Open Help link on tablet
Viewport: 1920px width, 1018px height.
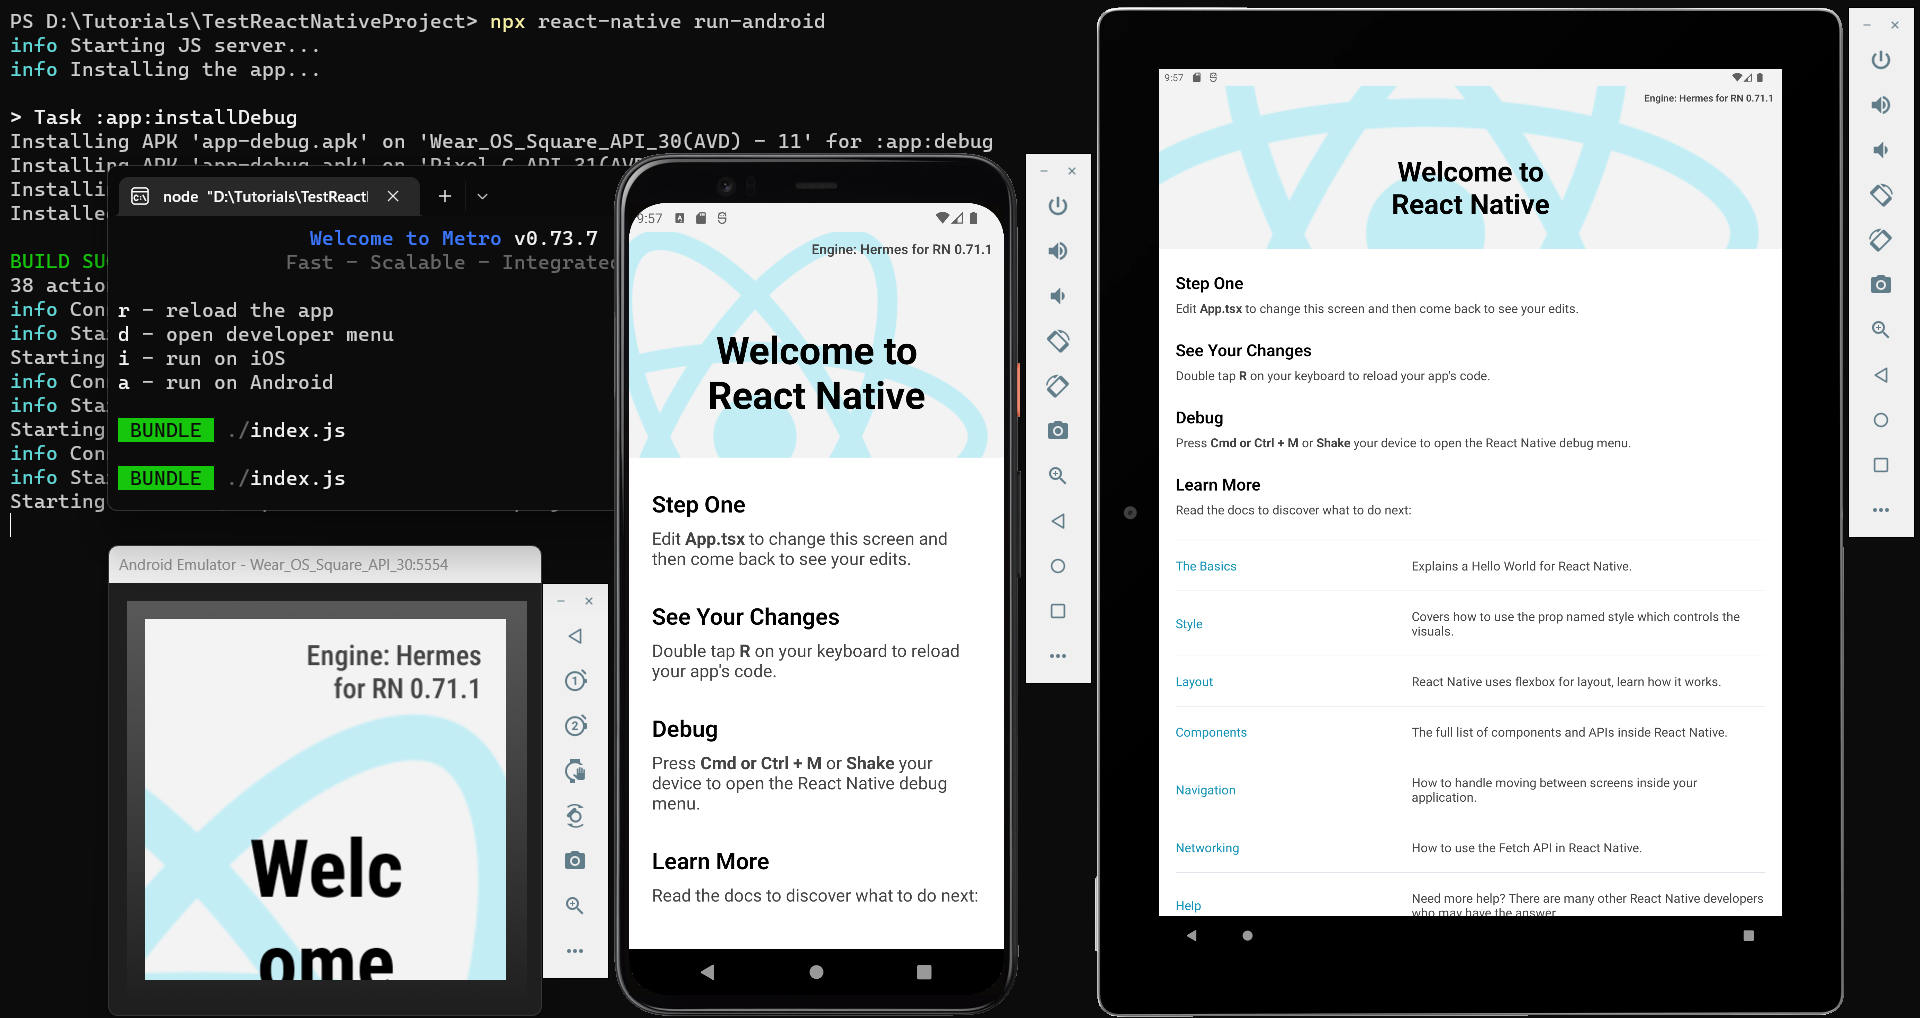[1188, 906]
